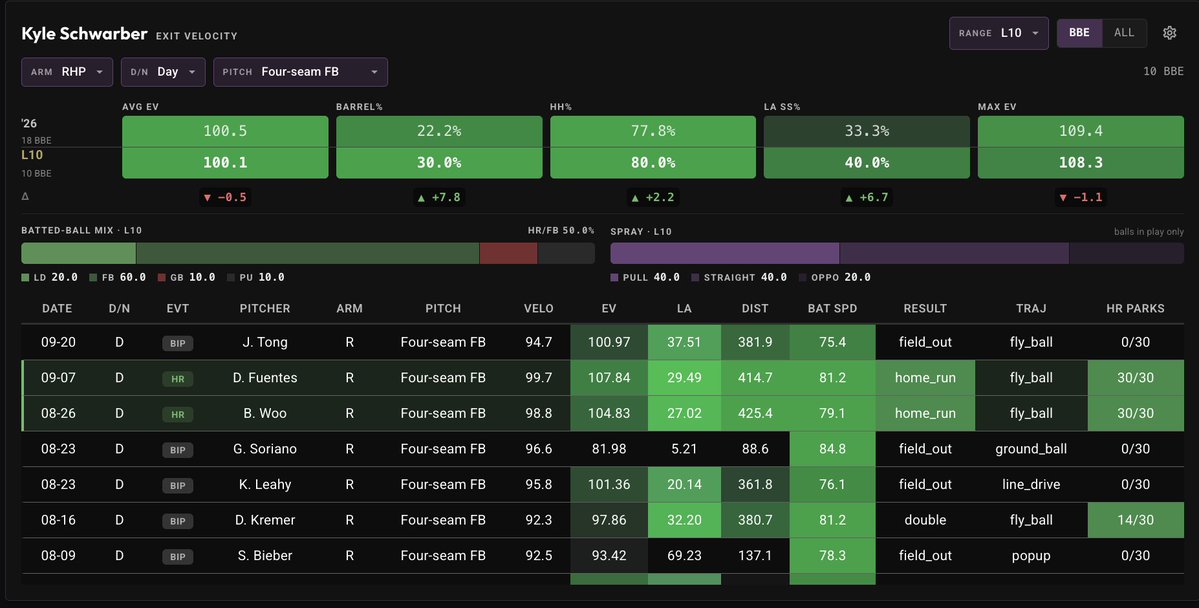Open the RANGE L10 dropdown
The height and width of the screenshot is (608, 1199).
[999, 33]
